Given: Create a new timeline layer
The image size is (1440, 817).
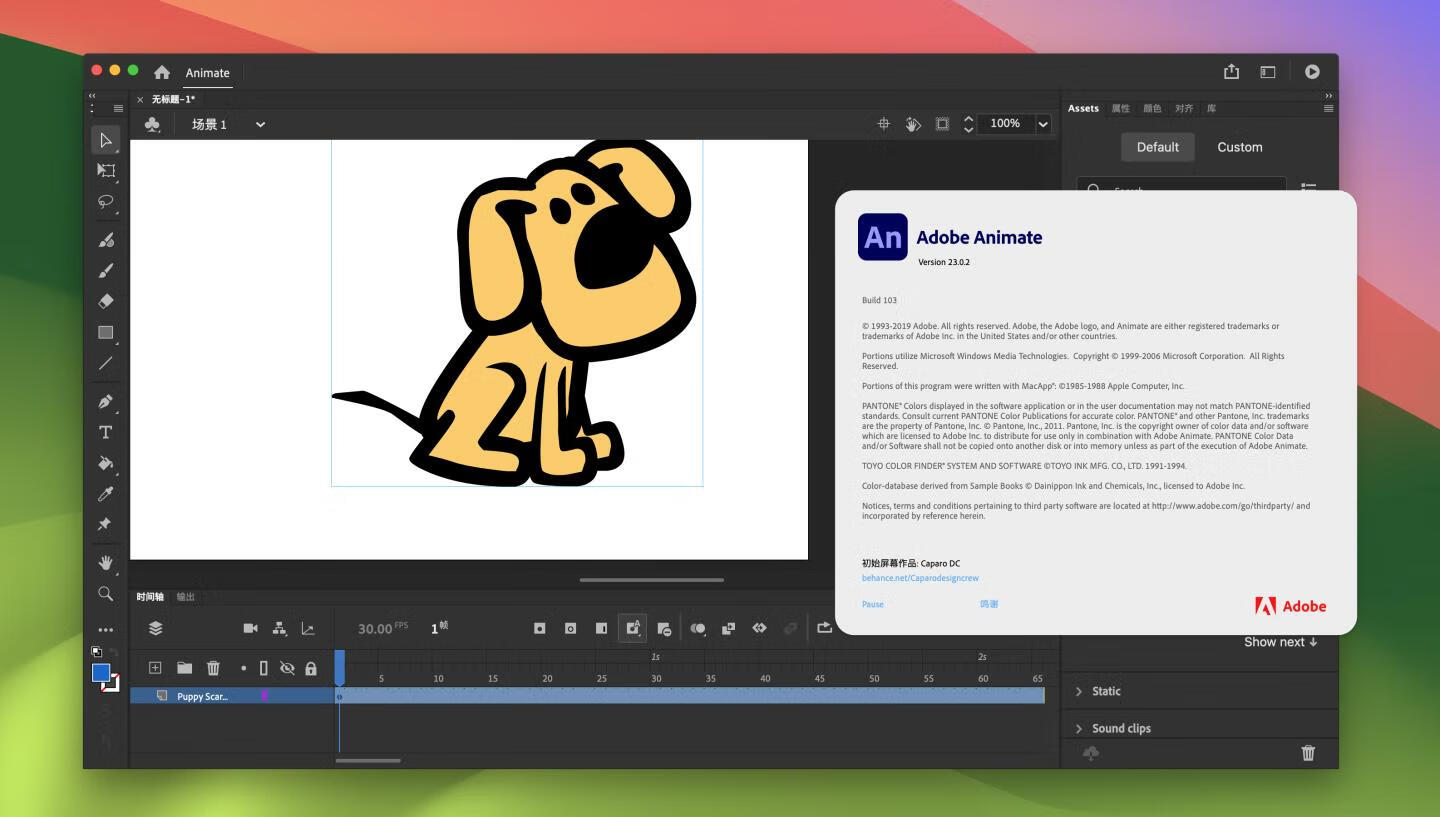Looking at the screenshot, I should click(155, 667).
